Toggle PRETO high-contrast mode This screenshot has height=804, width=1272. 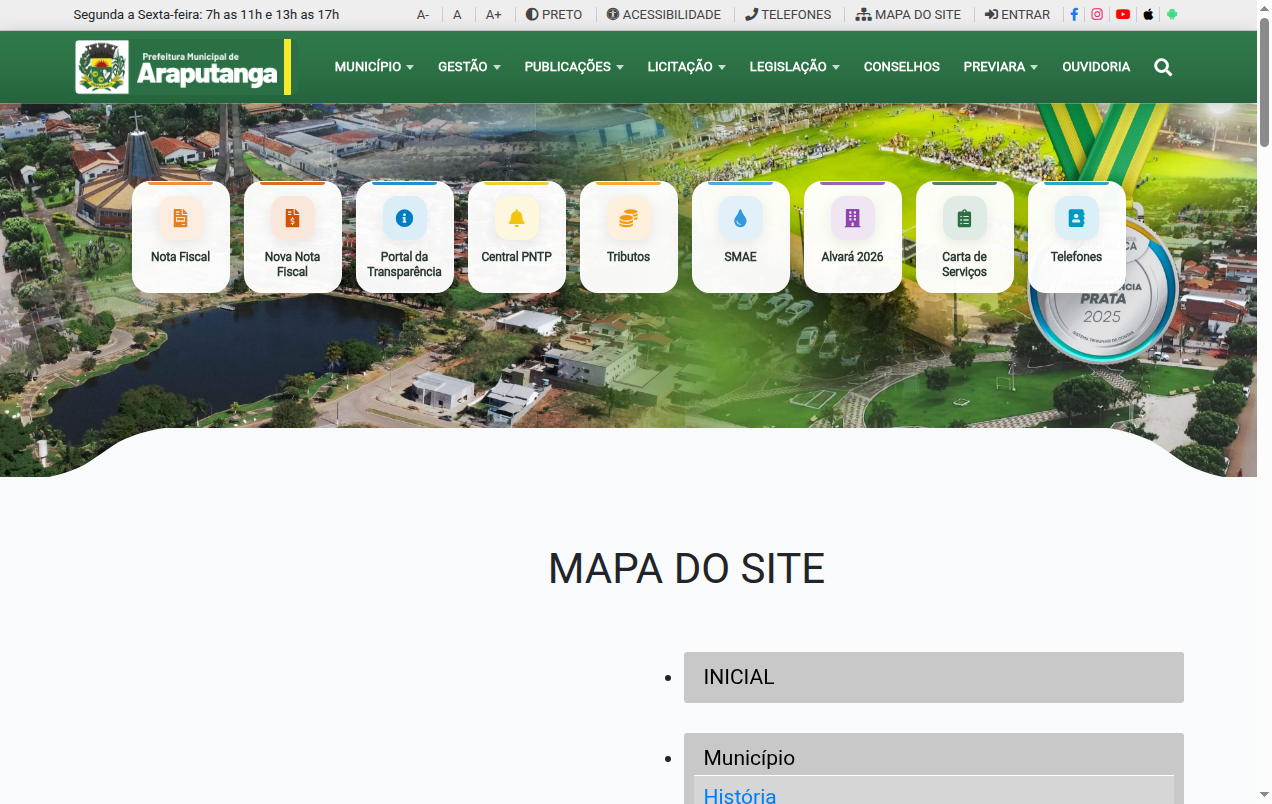pyautogui.click(x=554, y=15)
